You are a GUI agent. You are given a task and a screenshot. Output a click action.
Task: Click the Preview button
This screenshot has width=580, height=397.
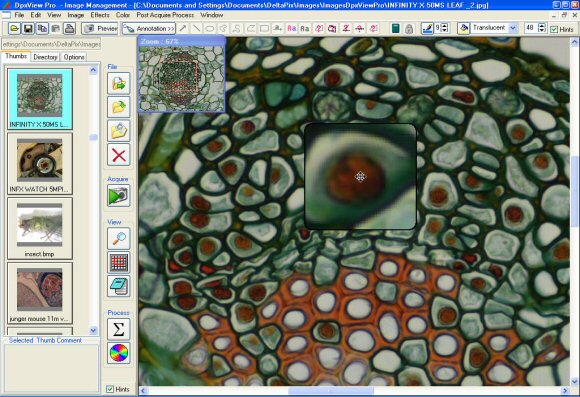point(100,28)
